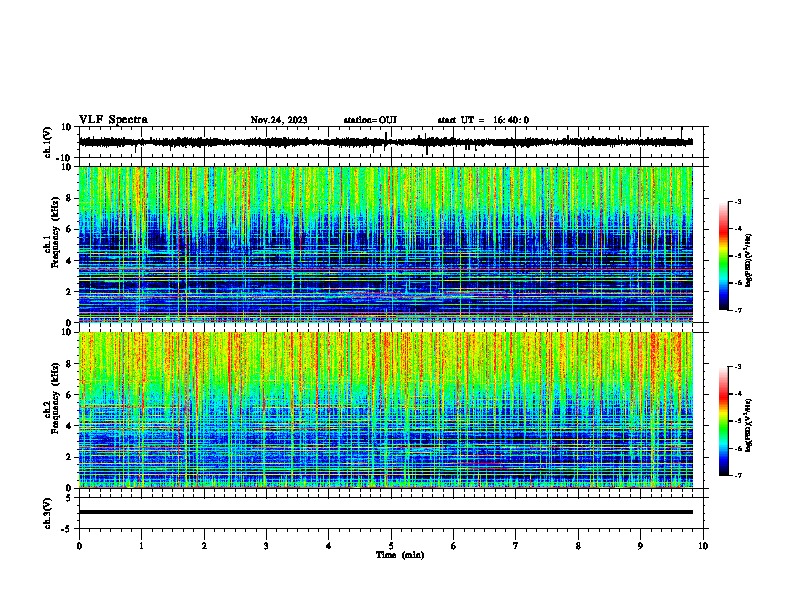792x612 pixels.
Task: Click time axis tick label "7"
Action: [x=516, y=546]
